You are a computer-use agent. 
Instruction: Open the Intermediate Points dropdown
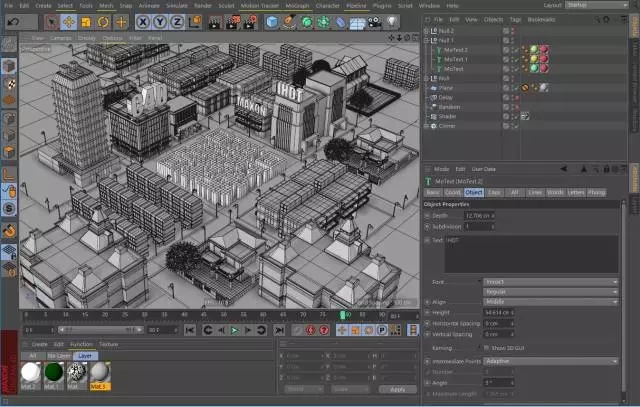pos(550,361)
